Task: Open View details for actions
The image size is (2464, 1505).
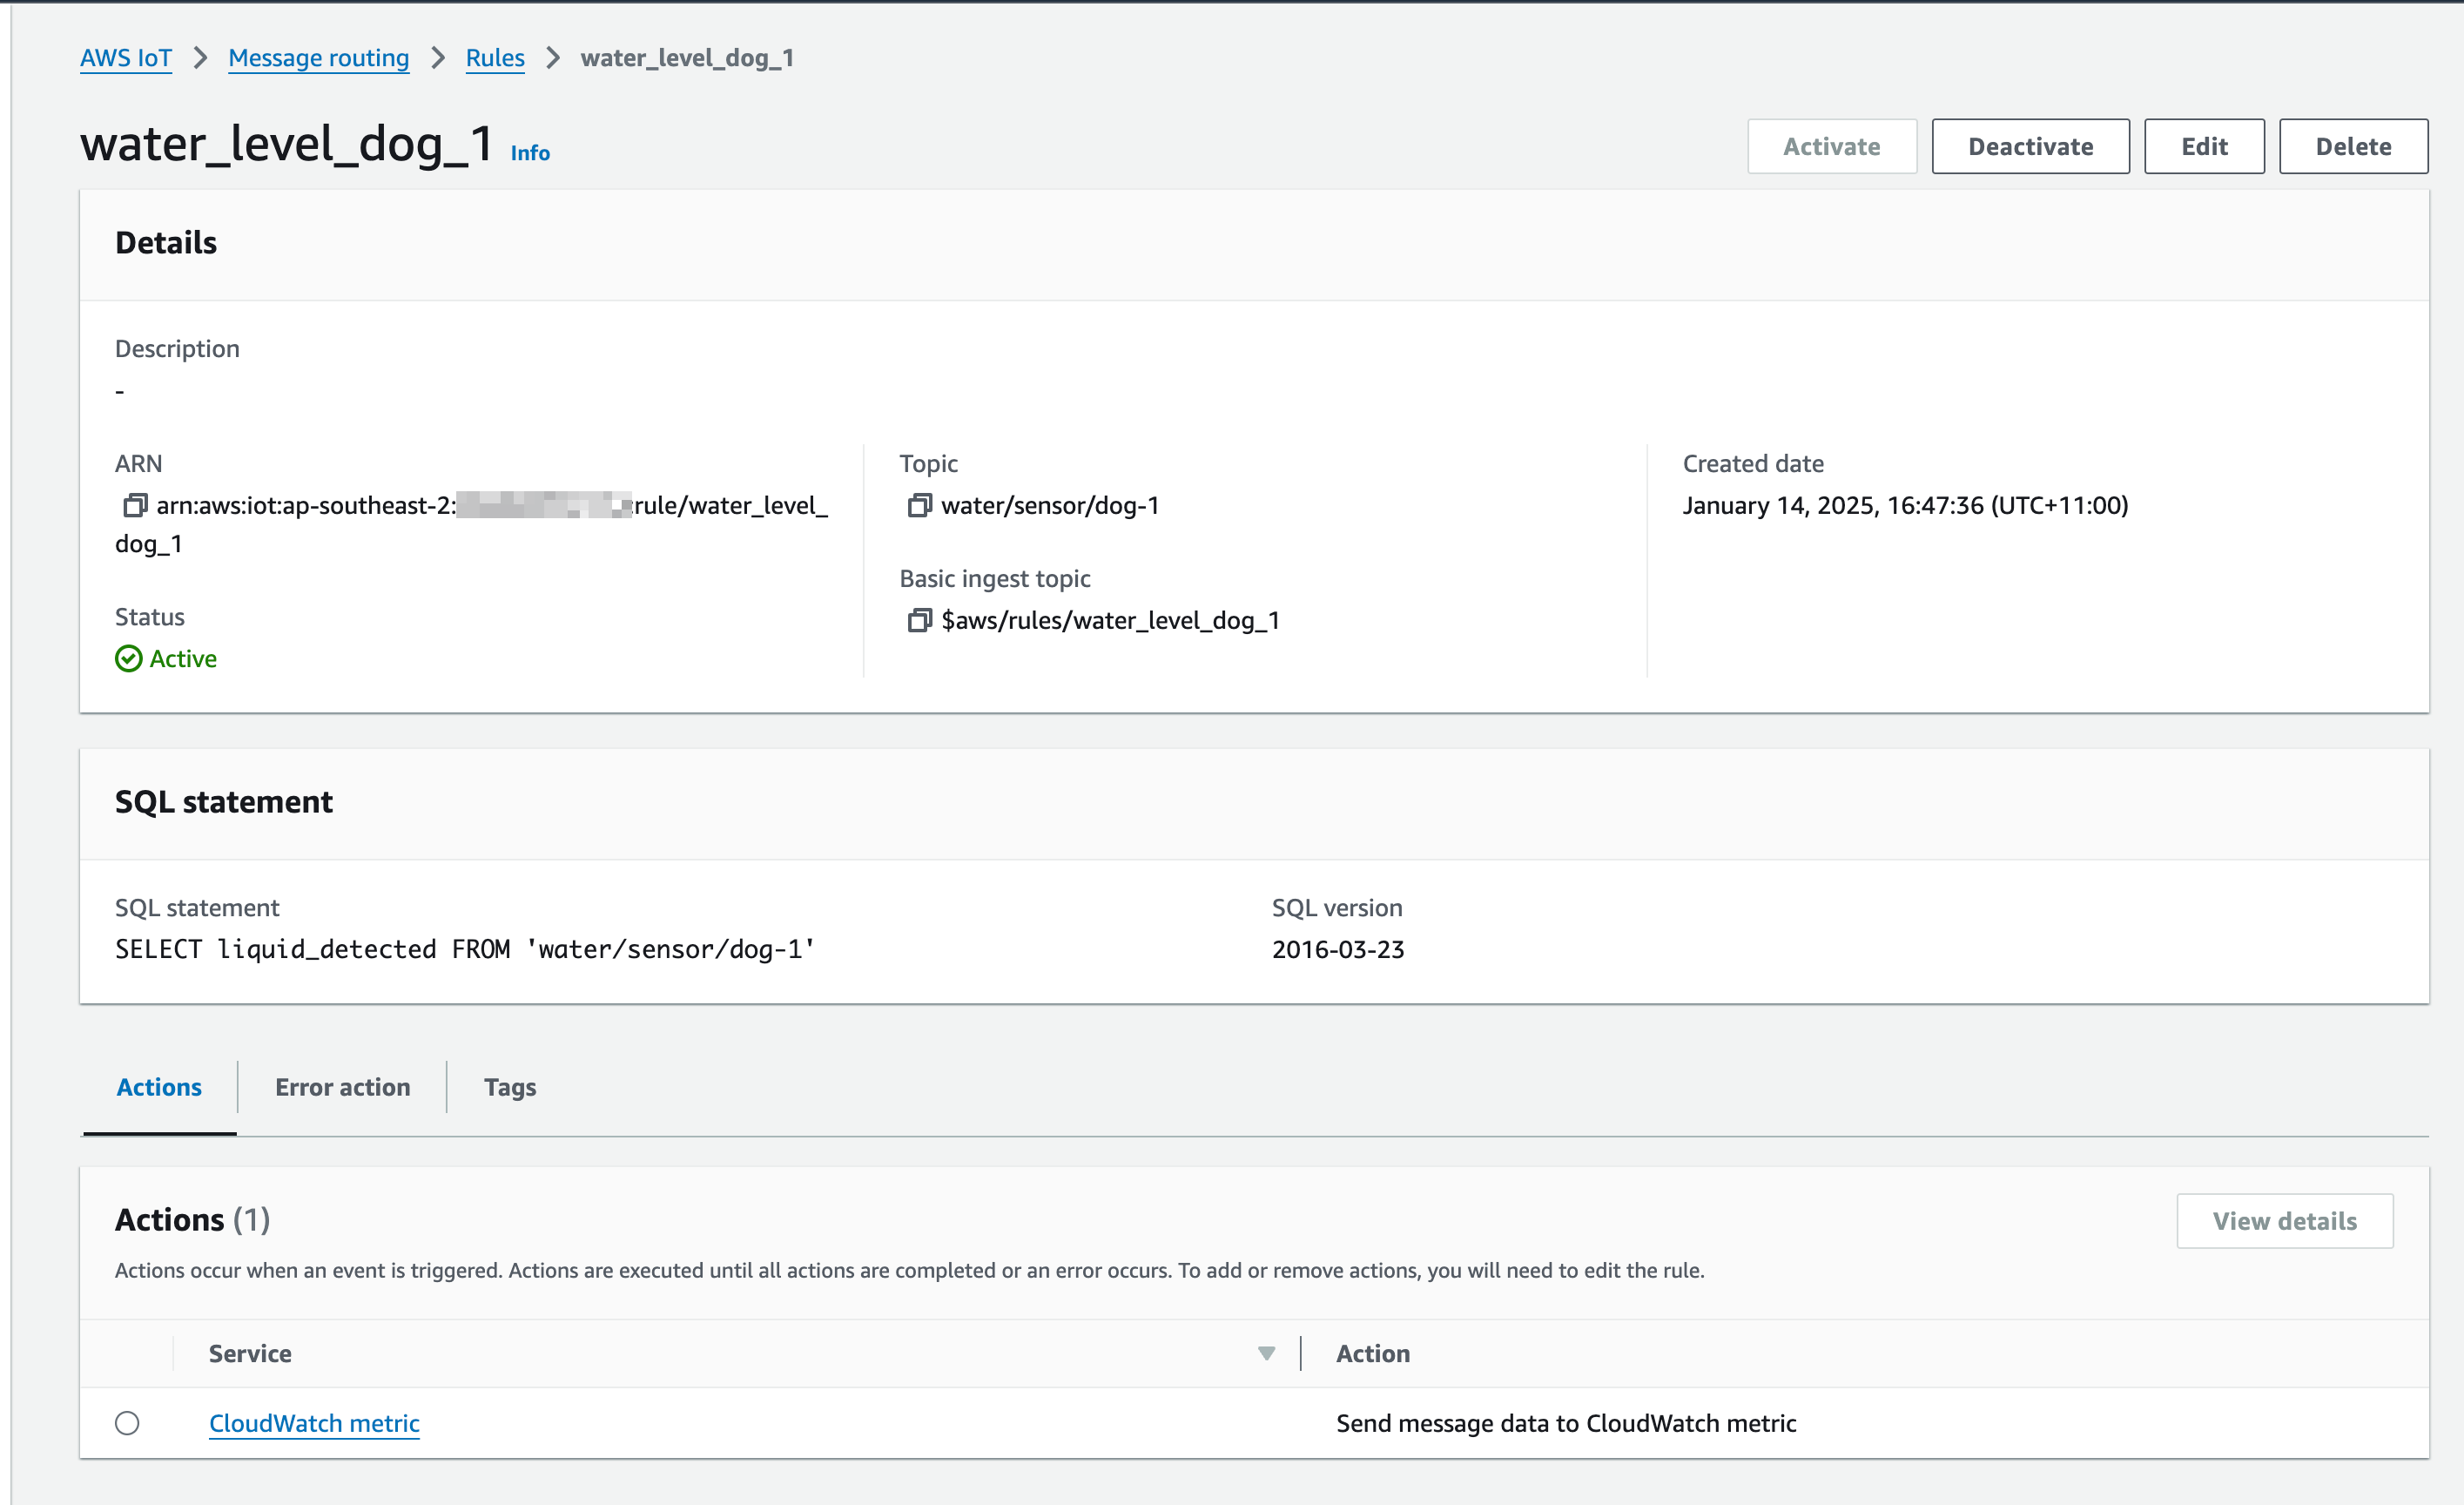Action: (x=2284, y=1220)
